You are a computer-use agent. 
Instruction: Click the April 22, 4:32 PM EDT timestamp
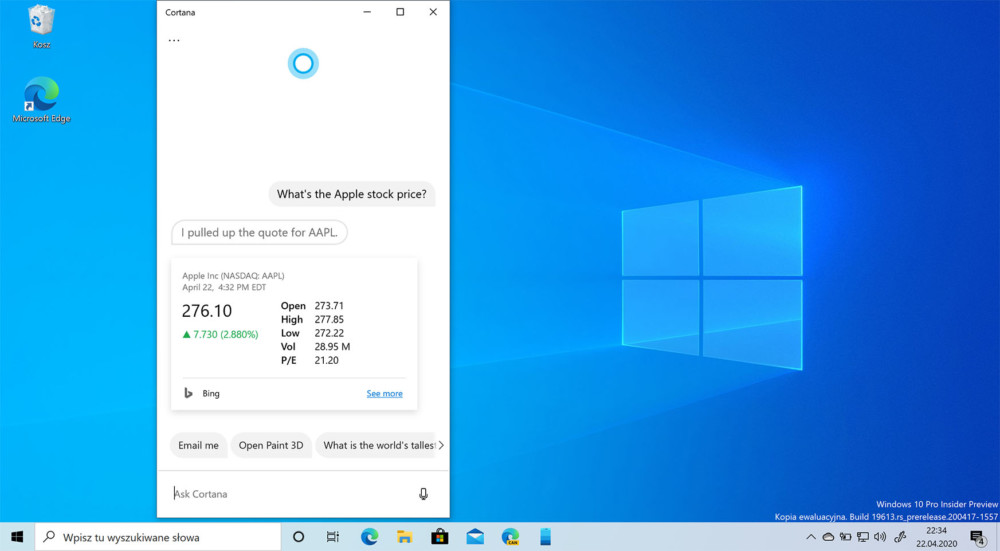point(224,287)
